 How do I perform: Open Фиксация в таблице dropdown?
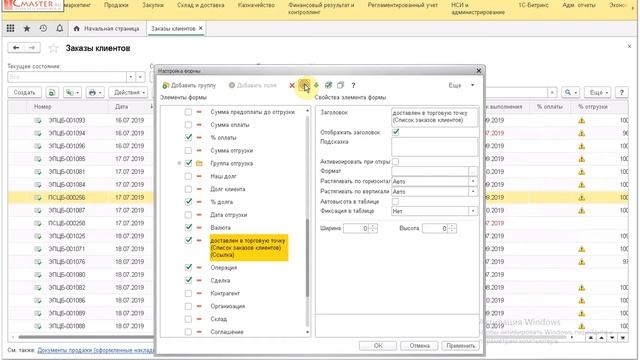coord(473,211)
